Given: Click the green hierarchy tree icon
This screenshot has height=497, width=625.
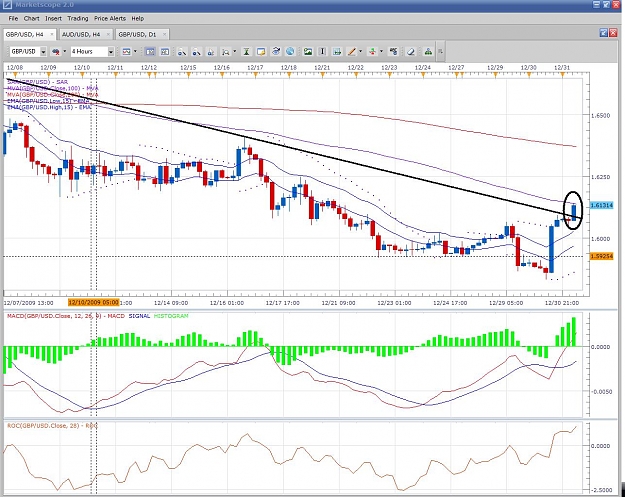Looking at the screenshot, I should point(428,52).
